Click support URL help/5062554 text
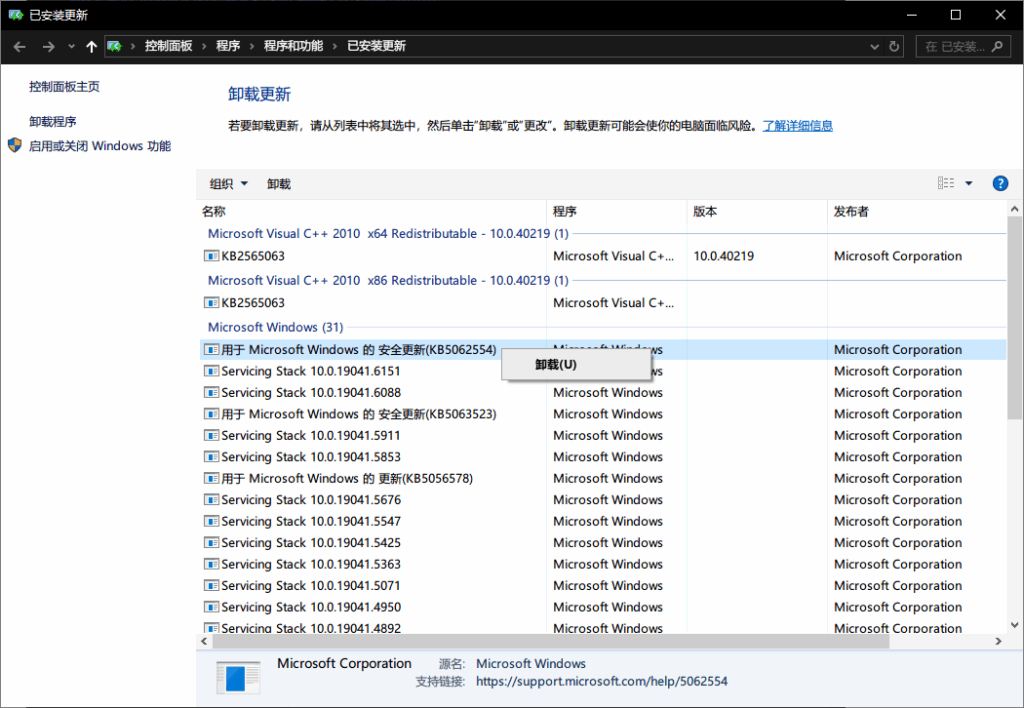This screenshot has height=708, width=1024. (601, 681)
